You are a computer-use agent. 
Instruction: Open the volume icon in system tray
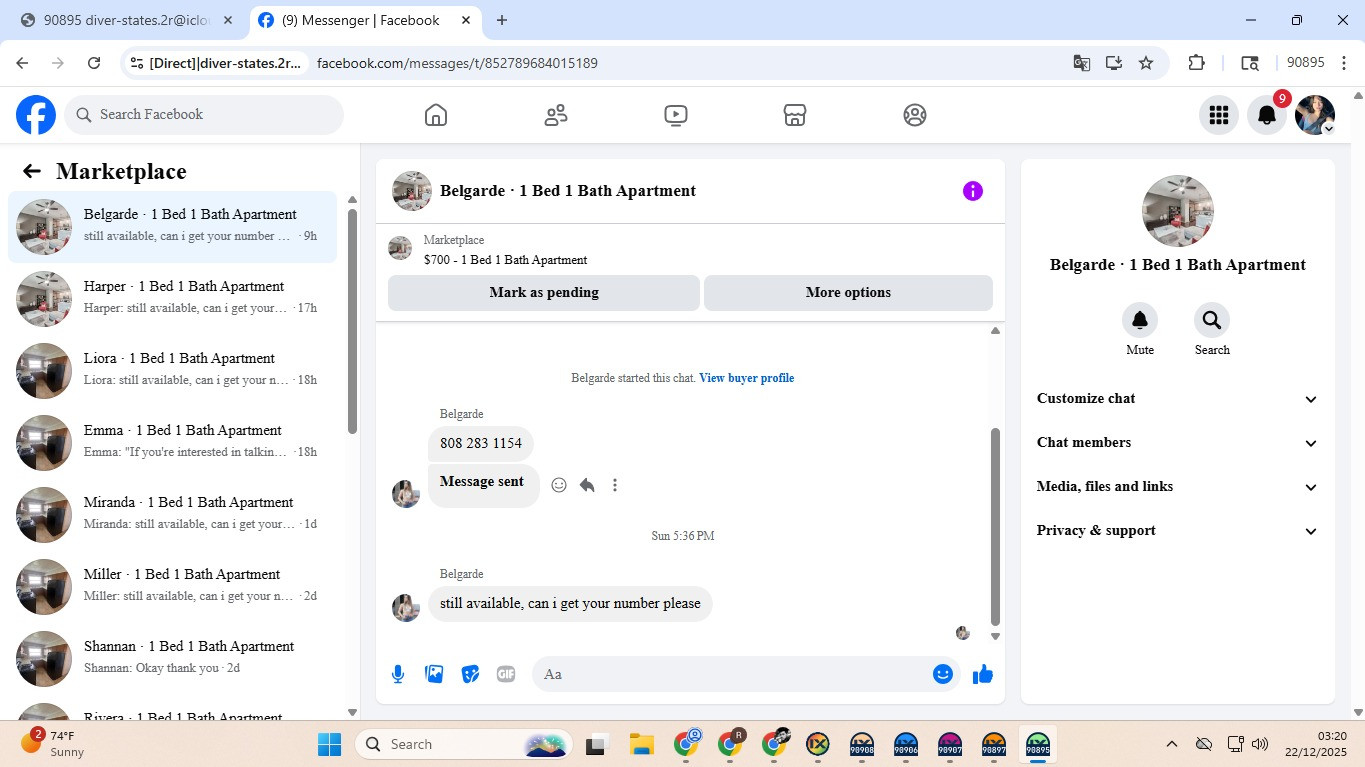(x=1260, y=744)
